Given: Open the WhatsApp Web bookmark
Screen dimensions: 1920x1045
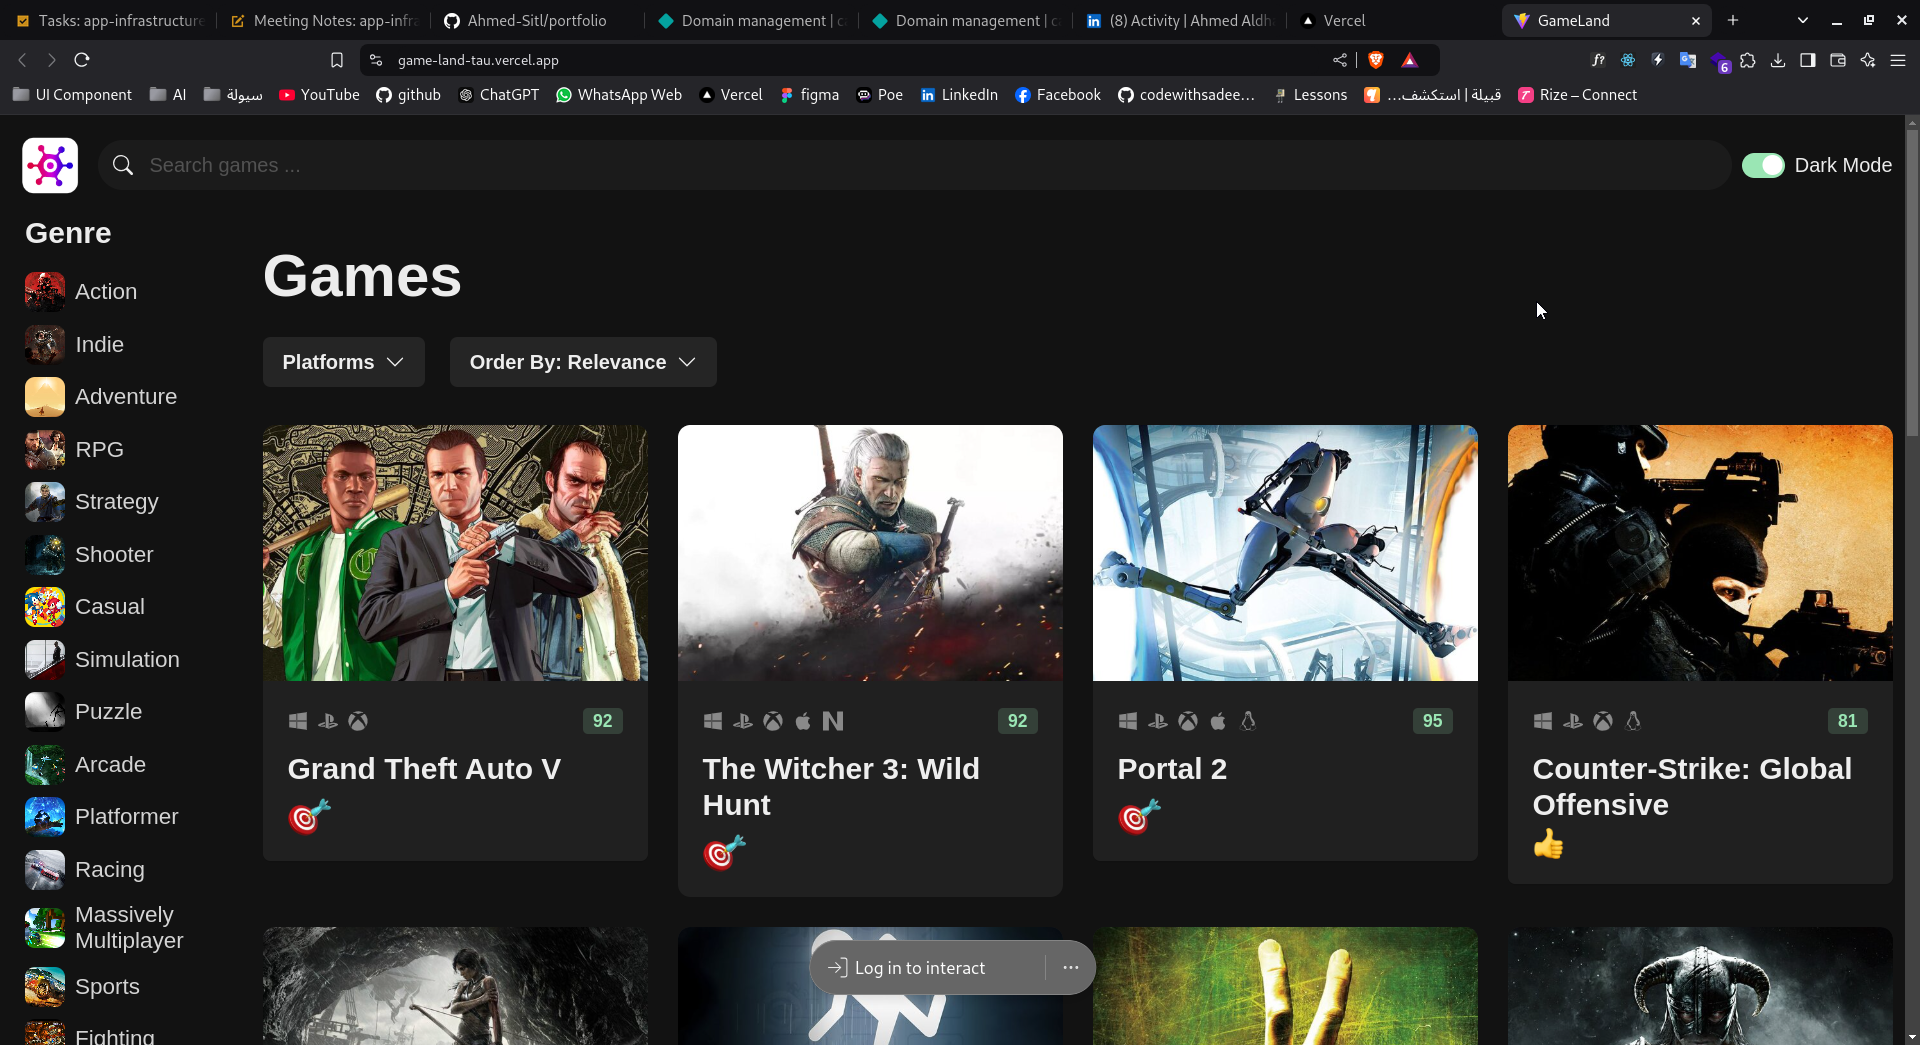Looking at the screenshot, I should (619, 95).
